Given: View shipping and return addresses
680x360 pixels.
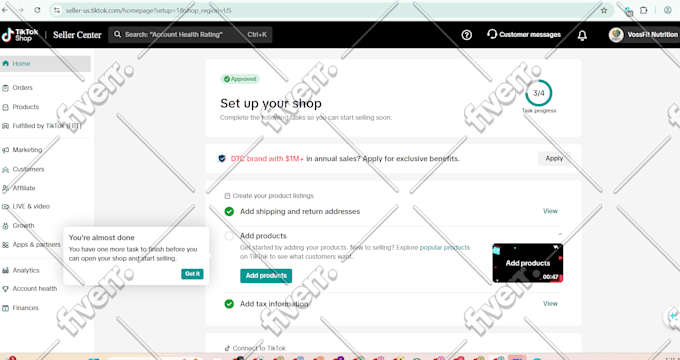Looking at the screenshot, I should pos(550,211).
